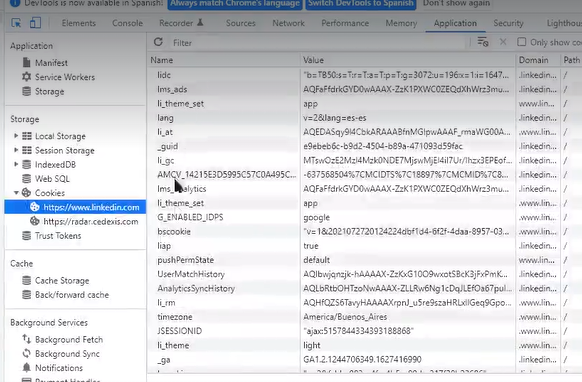582x382 pixels.
Task: Click the Storage database icon under Application
Action: coord(26,91)
